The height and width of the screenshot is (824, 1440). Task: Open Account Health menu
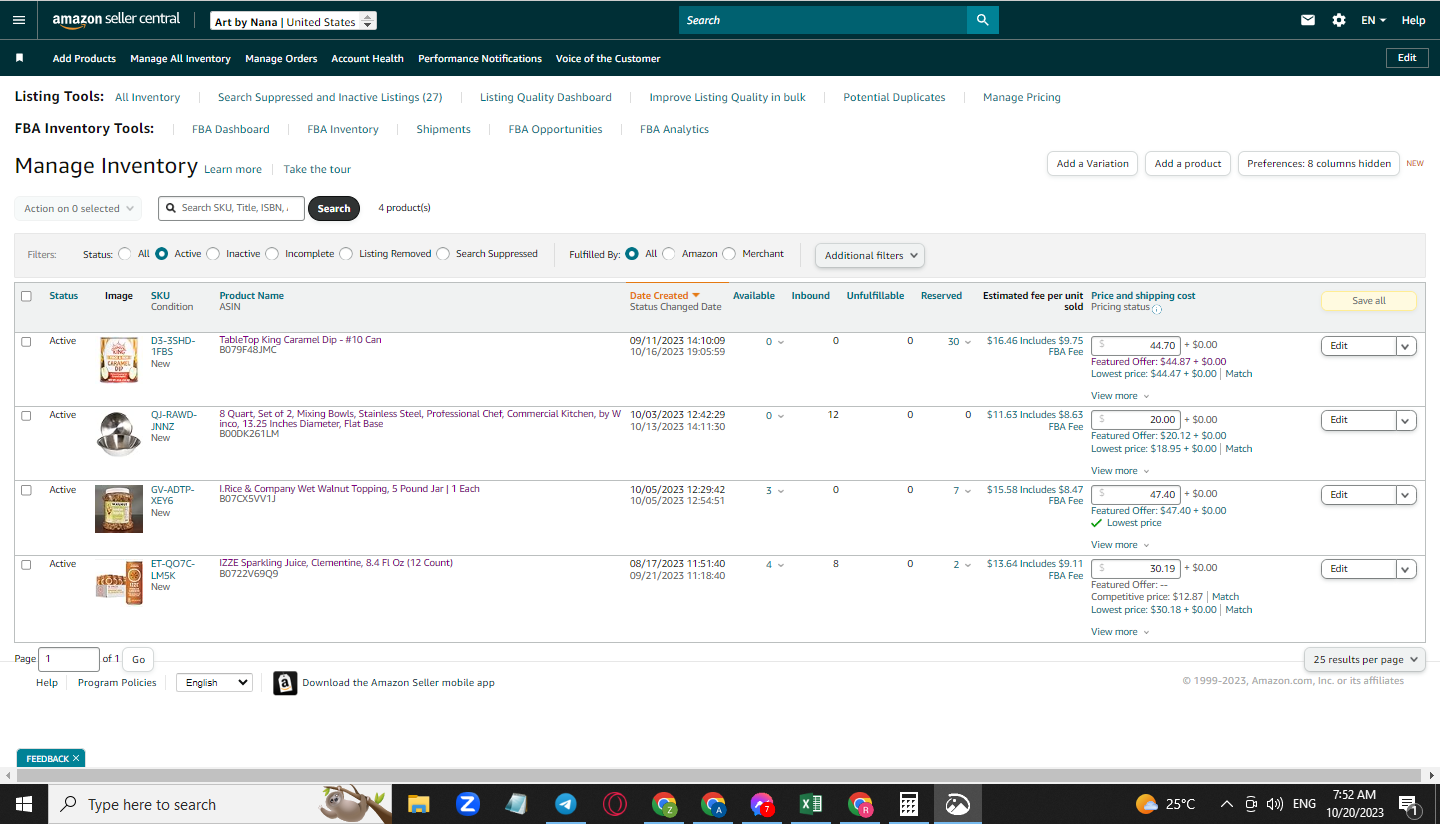point(367,59)
